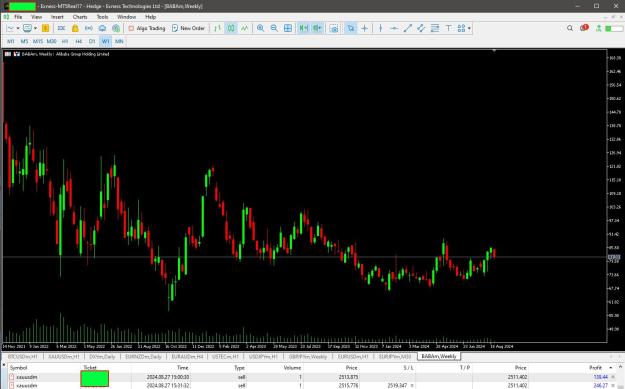
Task: Switch to the USTECm,H1 chart tab
Action: (226, 356)
